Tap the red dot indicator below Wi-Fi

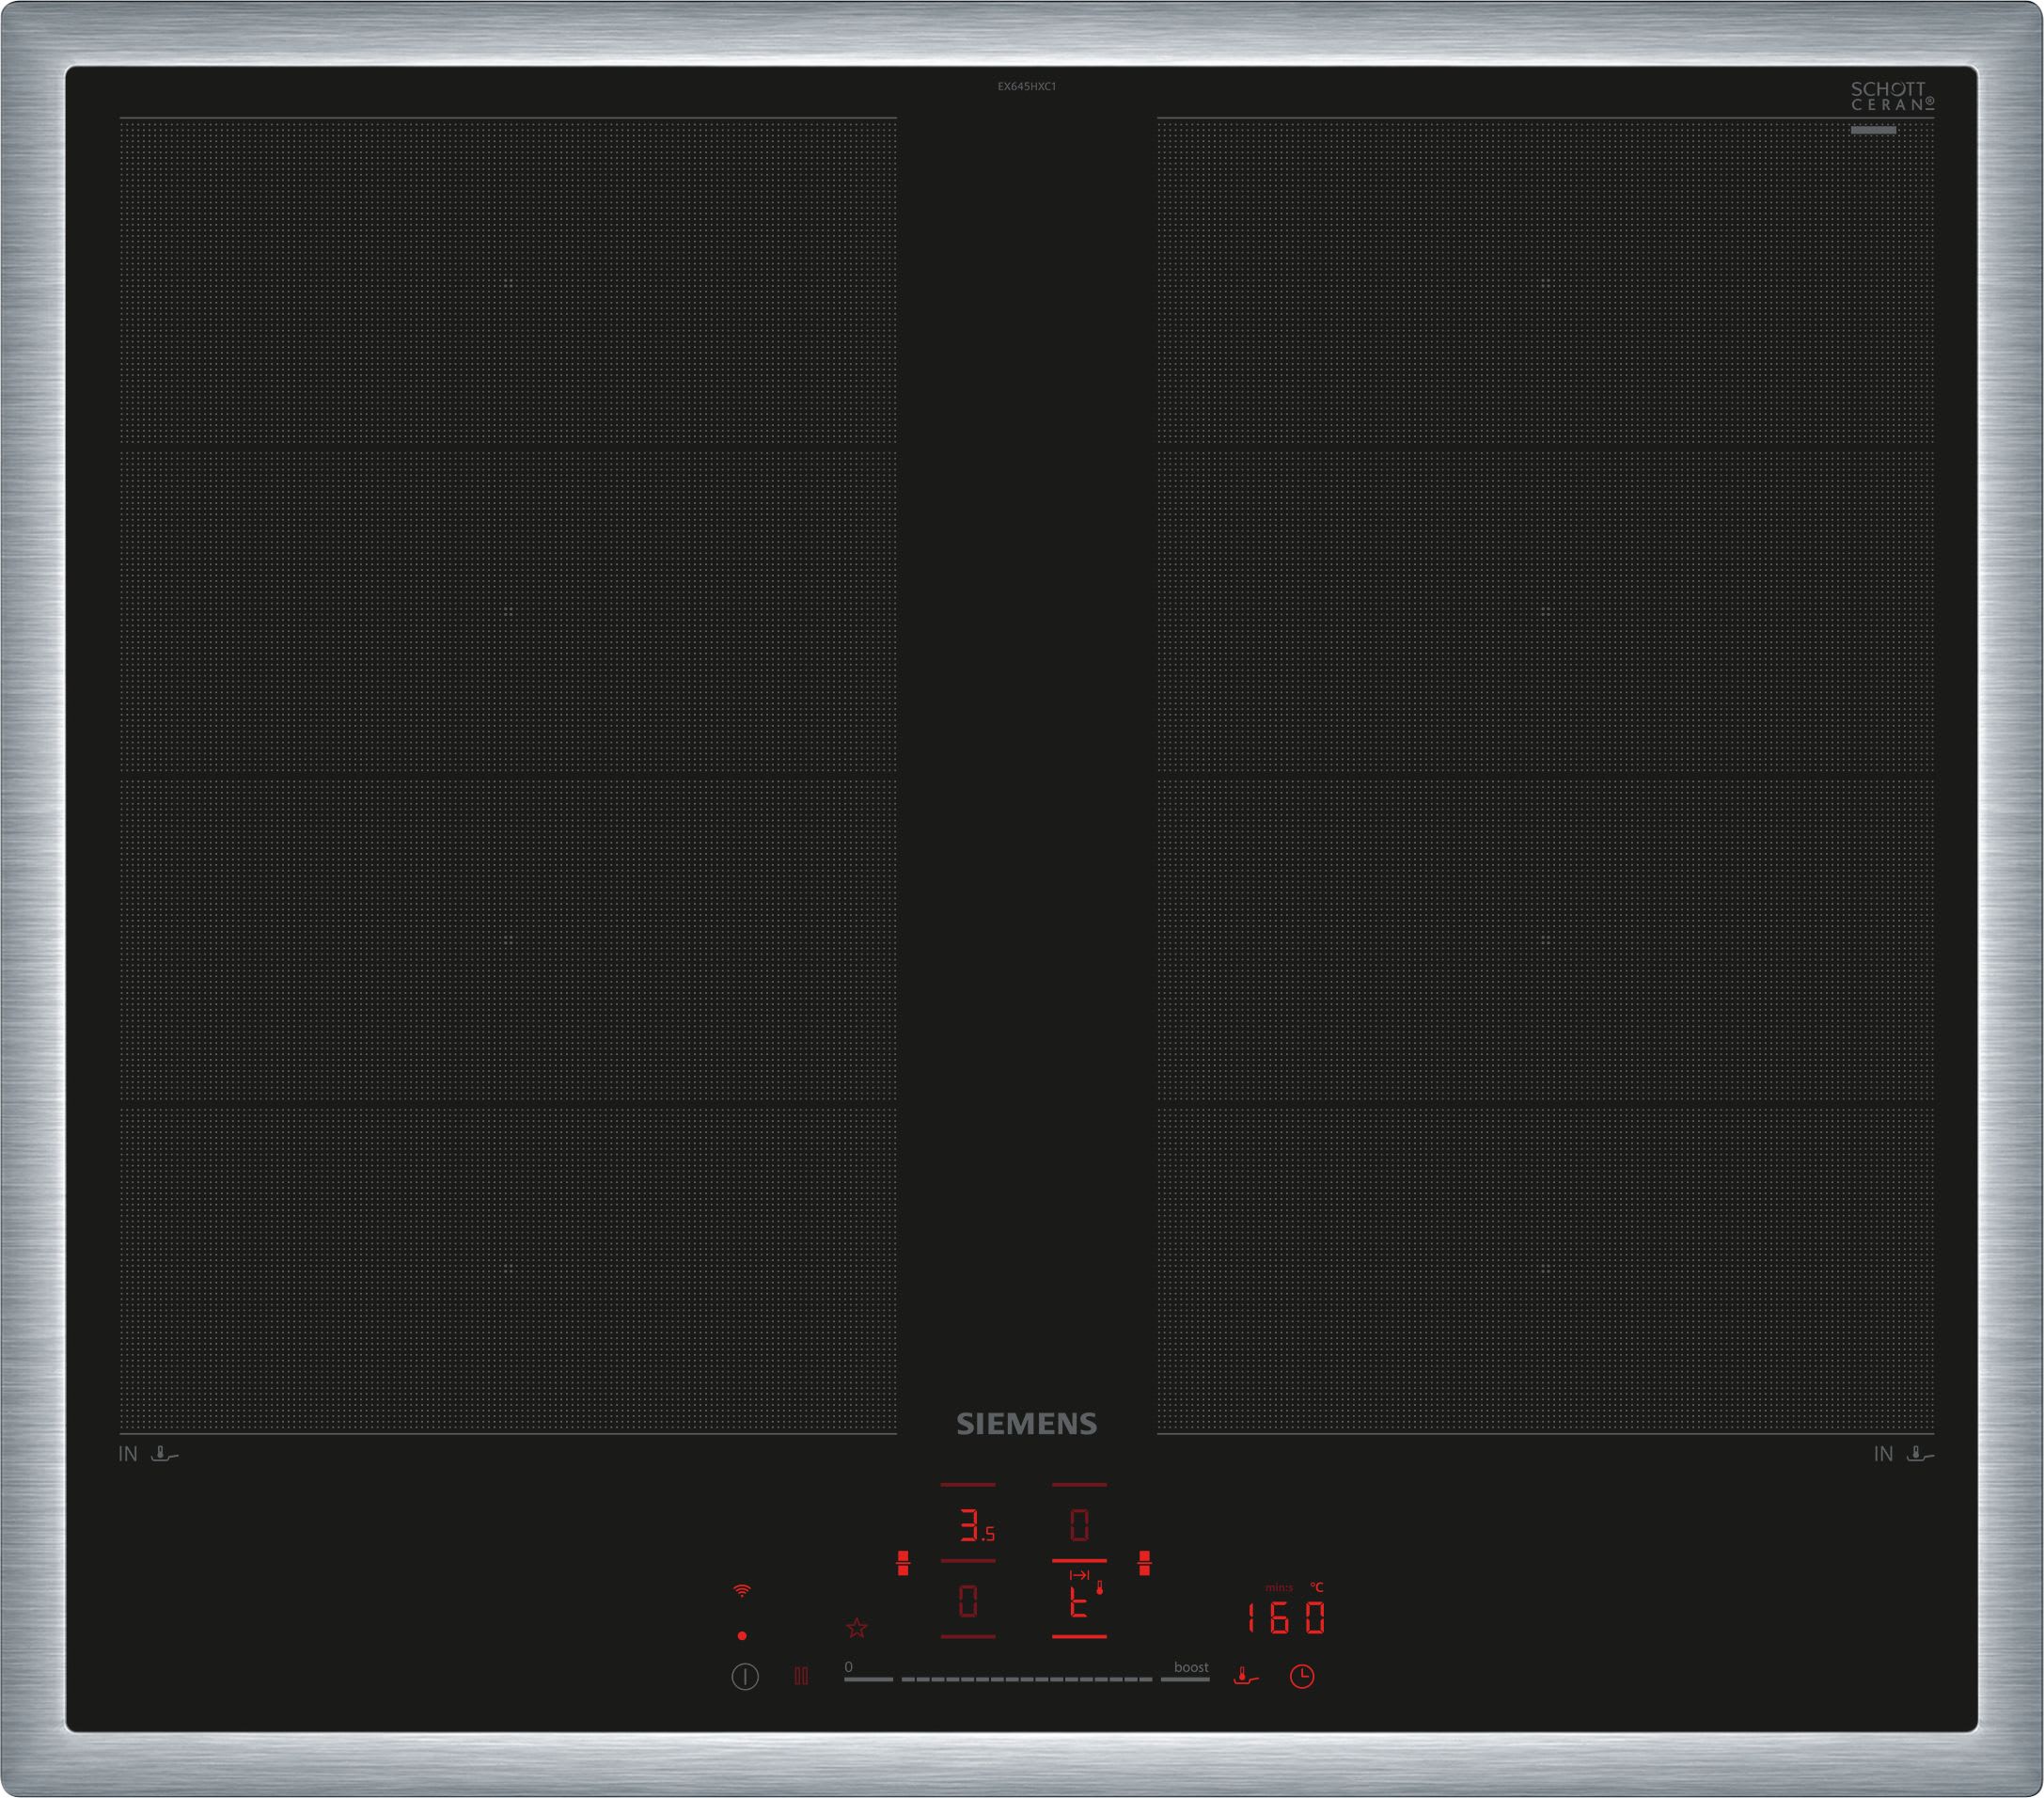[x=742, y=1636]
